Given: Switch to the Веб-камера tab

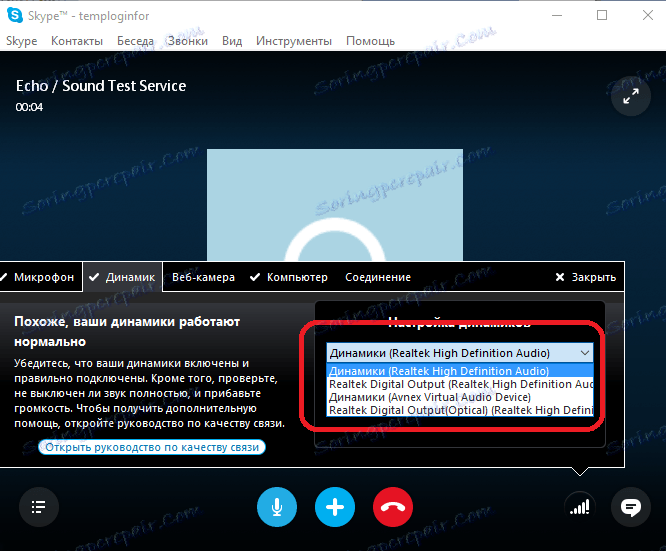Looking at the screenshot, I should pyautogui.click(x=203, y=277).
